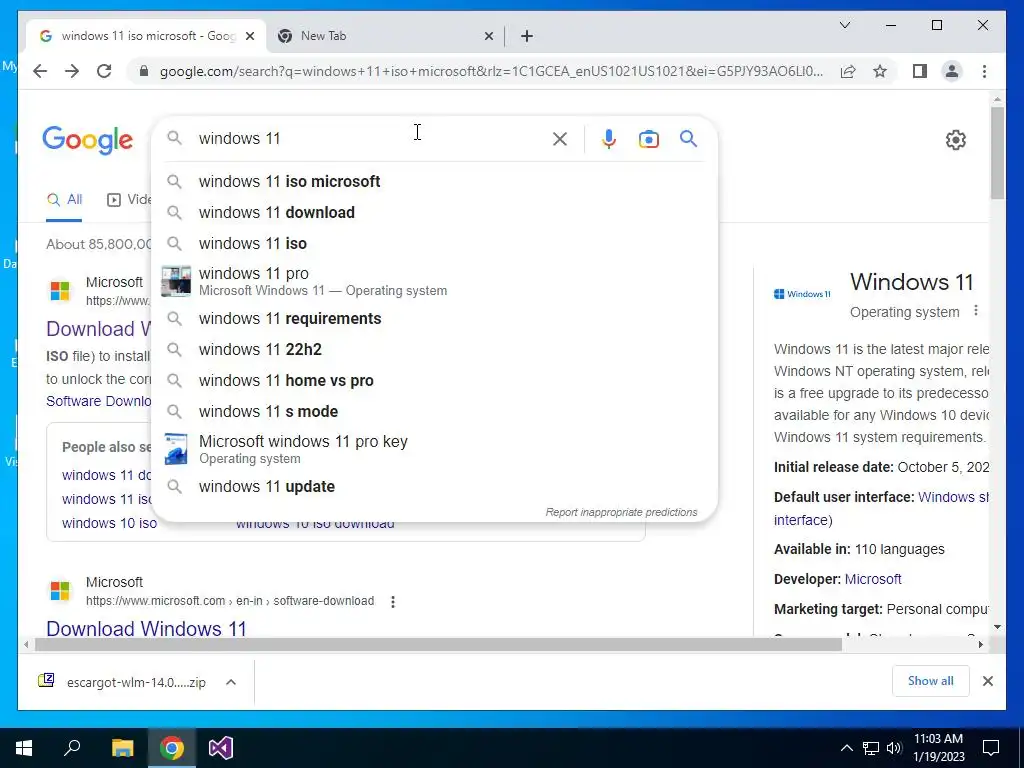Close the New Tab tab

(488, 36)
